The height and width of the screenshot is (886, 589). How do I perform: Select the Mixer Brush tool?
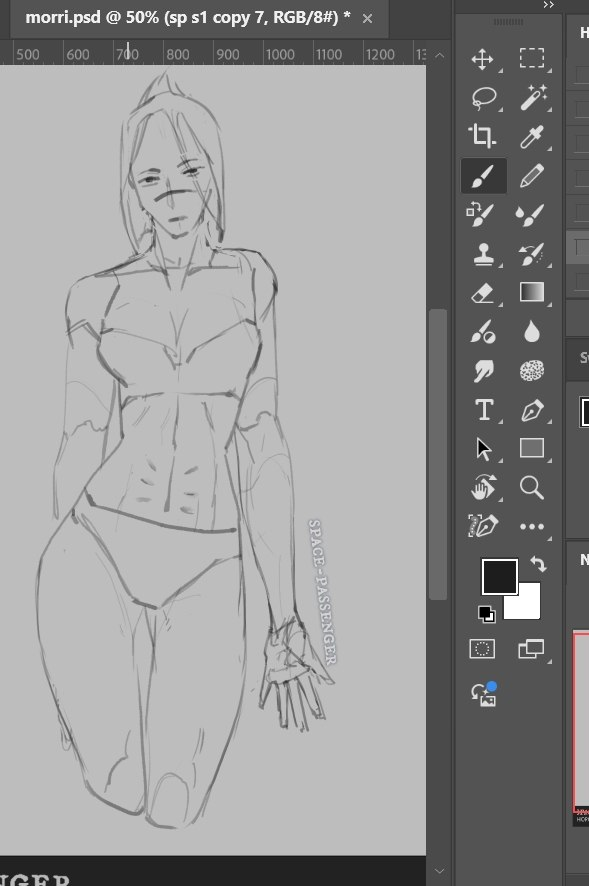pos(531,215)
